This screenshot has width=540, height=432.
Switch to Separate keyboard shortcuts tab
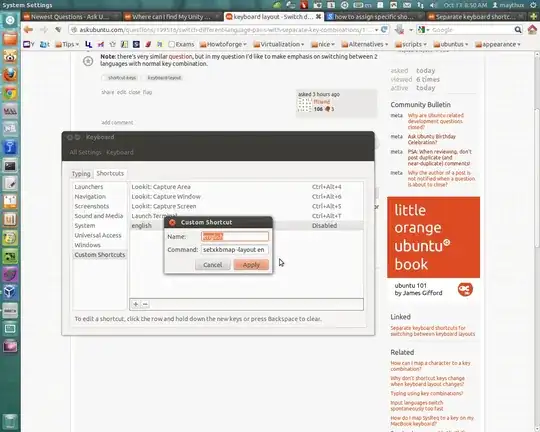(x=476, y=17)
